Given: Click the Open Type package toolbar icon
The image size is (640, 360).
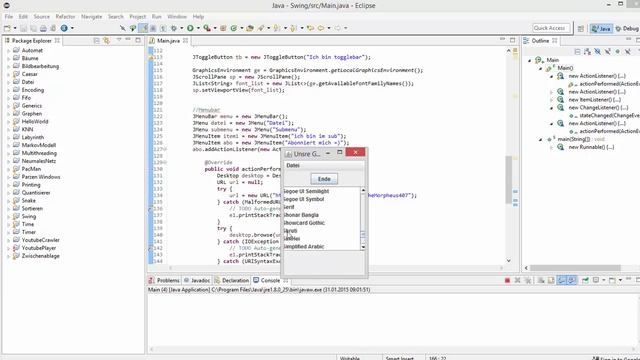Looking at the screenshot, I should pos(250,28).
